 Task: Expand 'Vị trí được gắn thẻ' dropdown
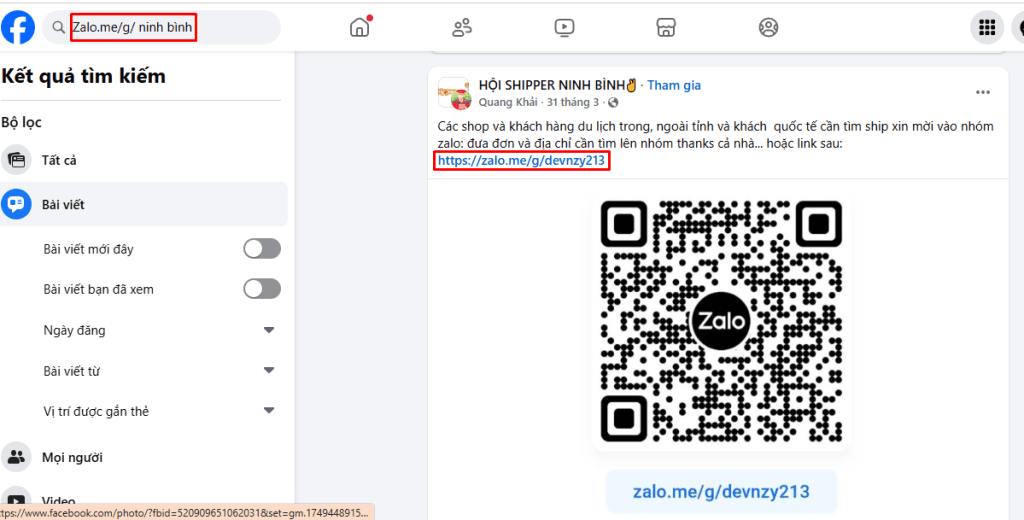point(268,411)
